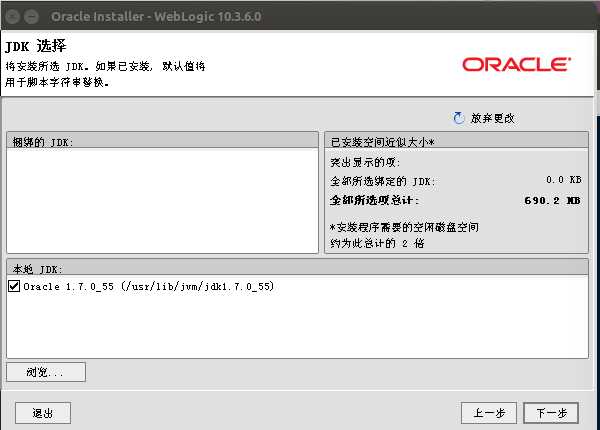Proceed with the 下一步 next button

click(551, 413)
